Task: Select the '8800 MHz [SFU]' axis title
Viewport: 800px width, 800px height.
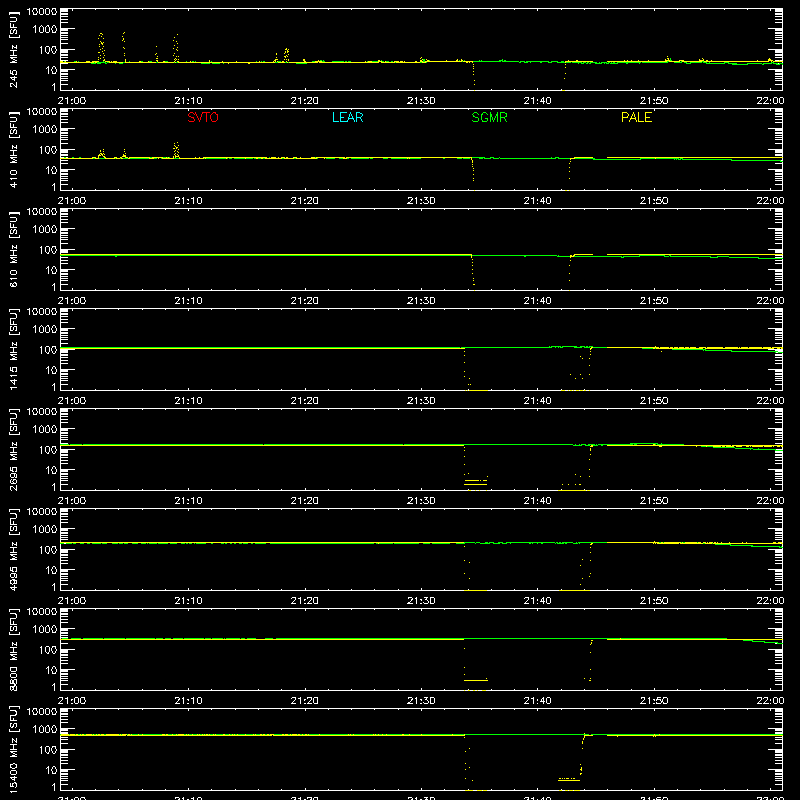Action: (14, 649)
